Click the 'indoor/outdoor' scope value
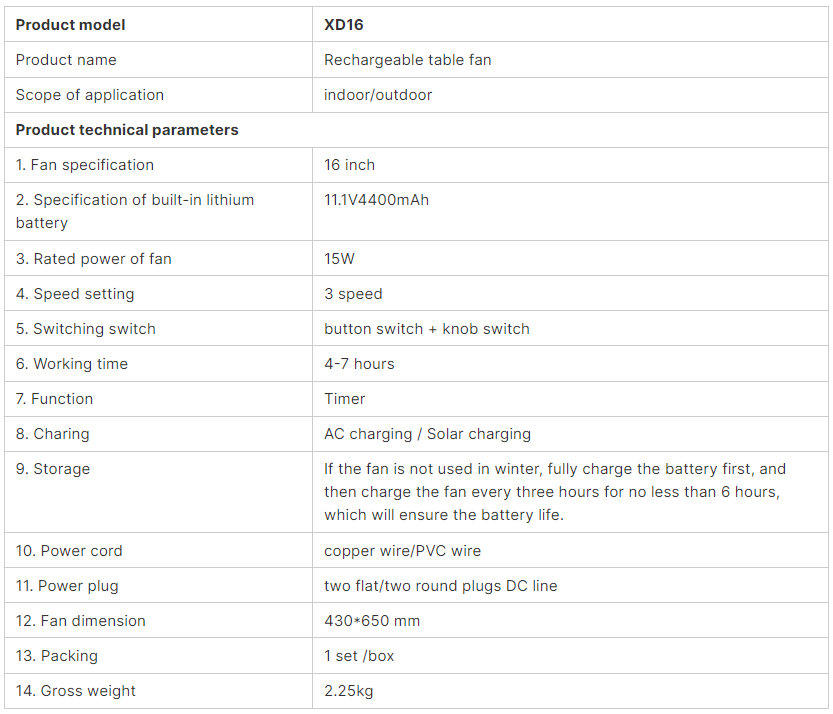 coord(378,95)
